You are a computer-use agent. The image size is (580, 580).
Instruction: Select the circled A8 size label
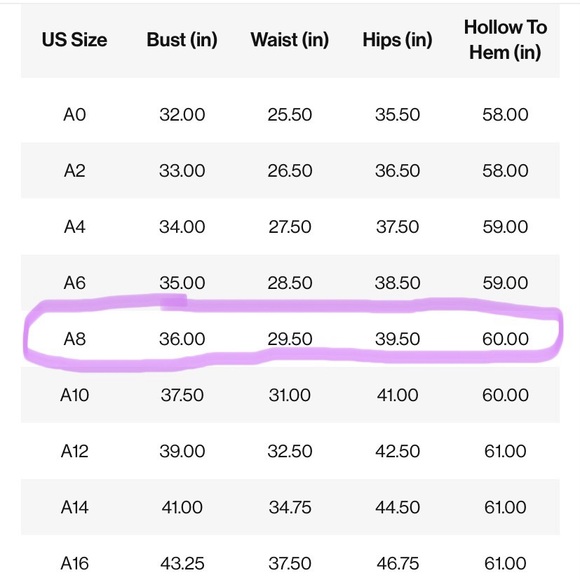(74, 339)
